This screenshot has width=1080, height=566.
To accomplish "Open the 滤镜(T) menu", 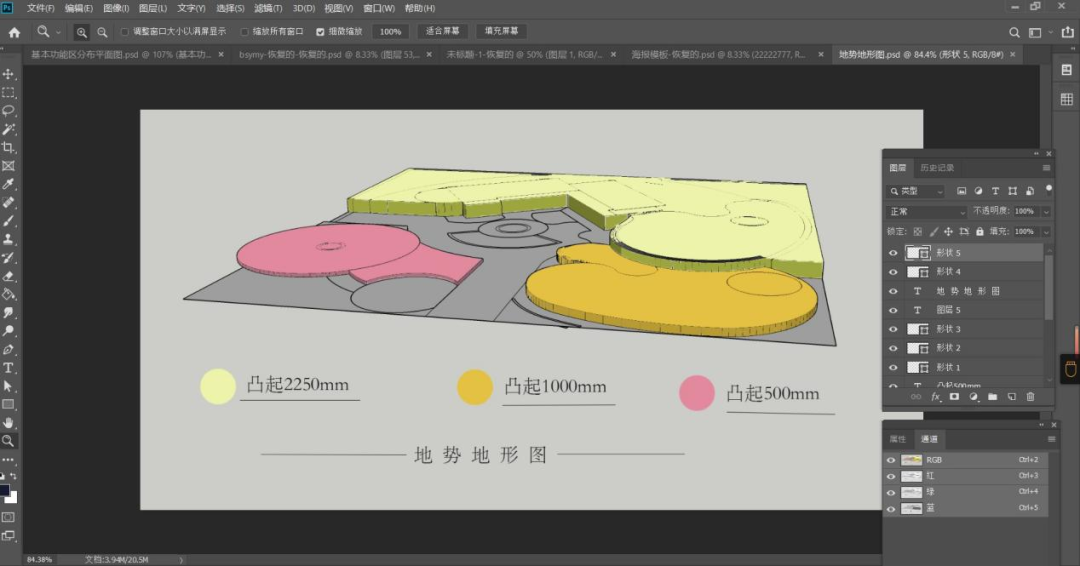I will (x=268, y=8).
